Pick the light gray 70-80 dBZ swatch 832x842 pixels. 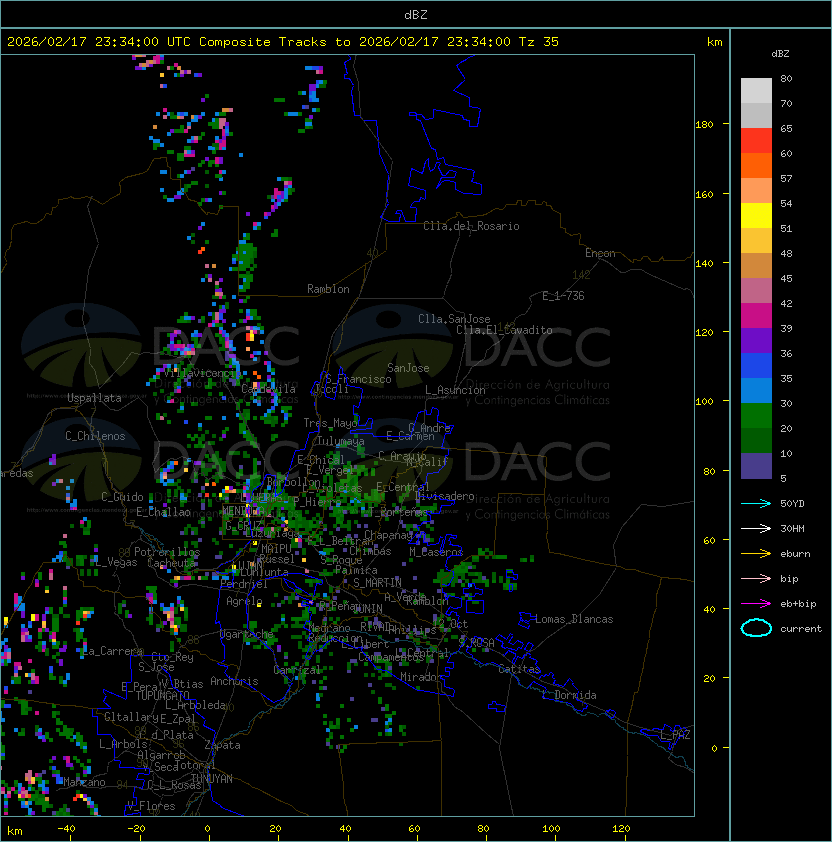click(756, 91)
